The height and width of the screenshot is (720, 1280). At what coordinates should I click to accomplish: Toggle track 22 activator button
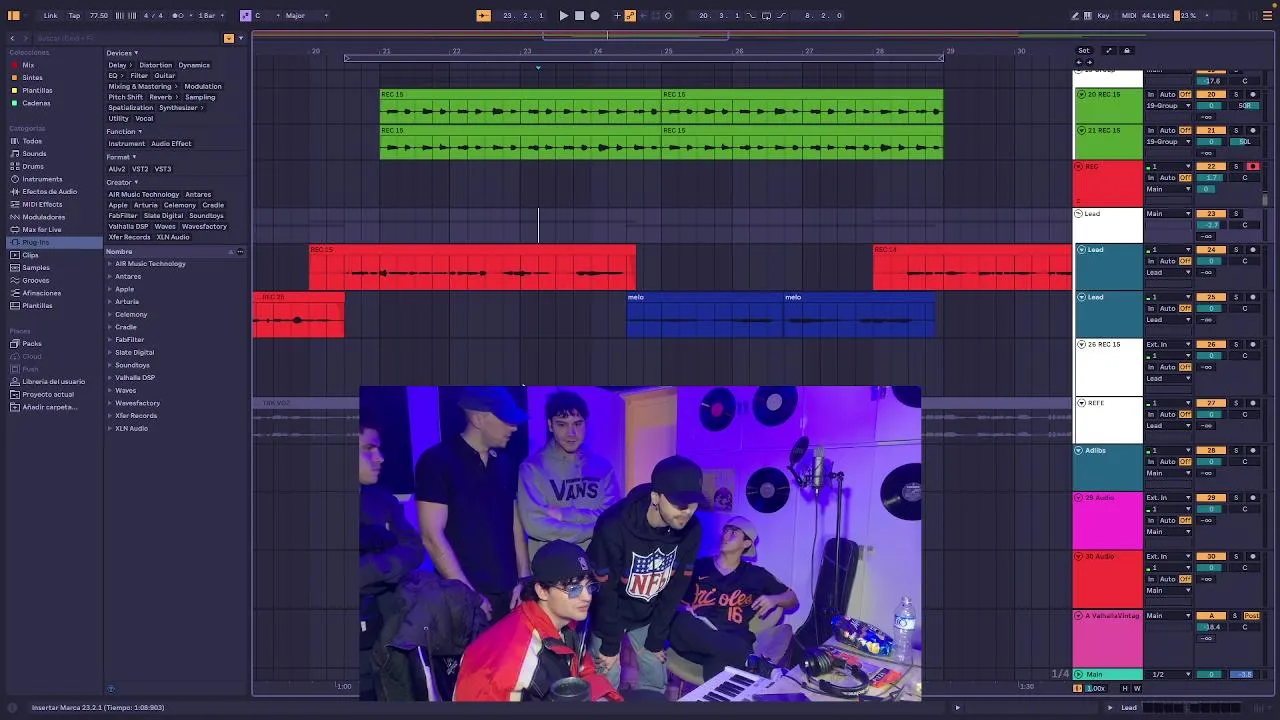[1211, 166]
